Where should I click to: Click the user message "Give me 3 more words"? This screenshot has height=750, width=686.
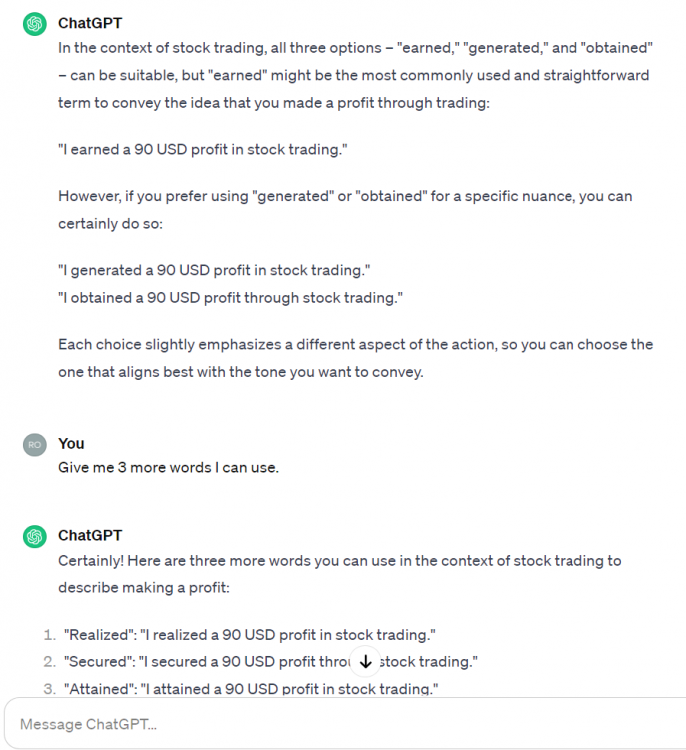click(168, 467)
